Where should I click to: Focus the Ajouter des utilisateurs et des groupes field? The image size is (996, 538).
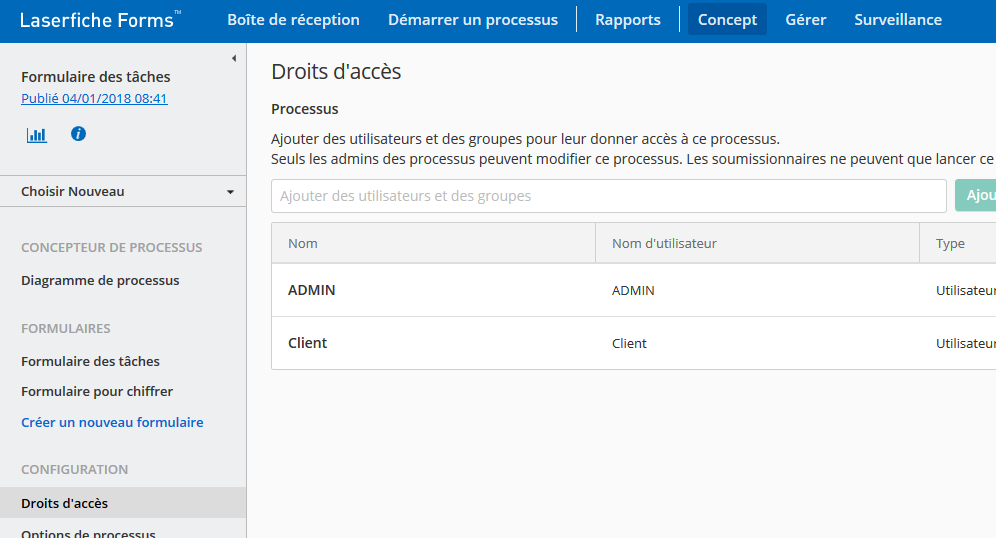tap(609, 196)
